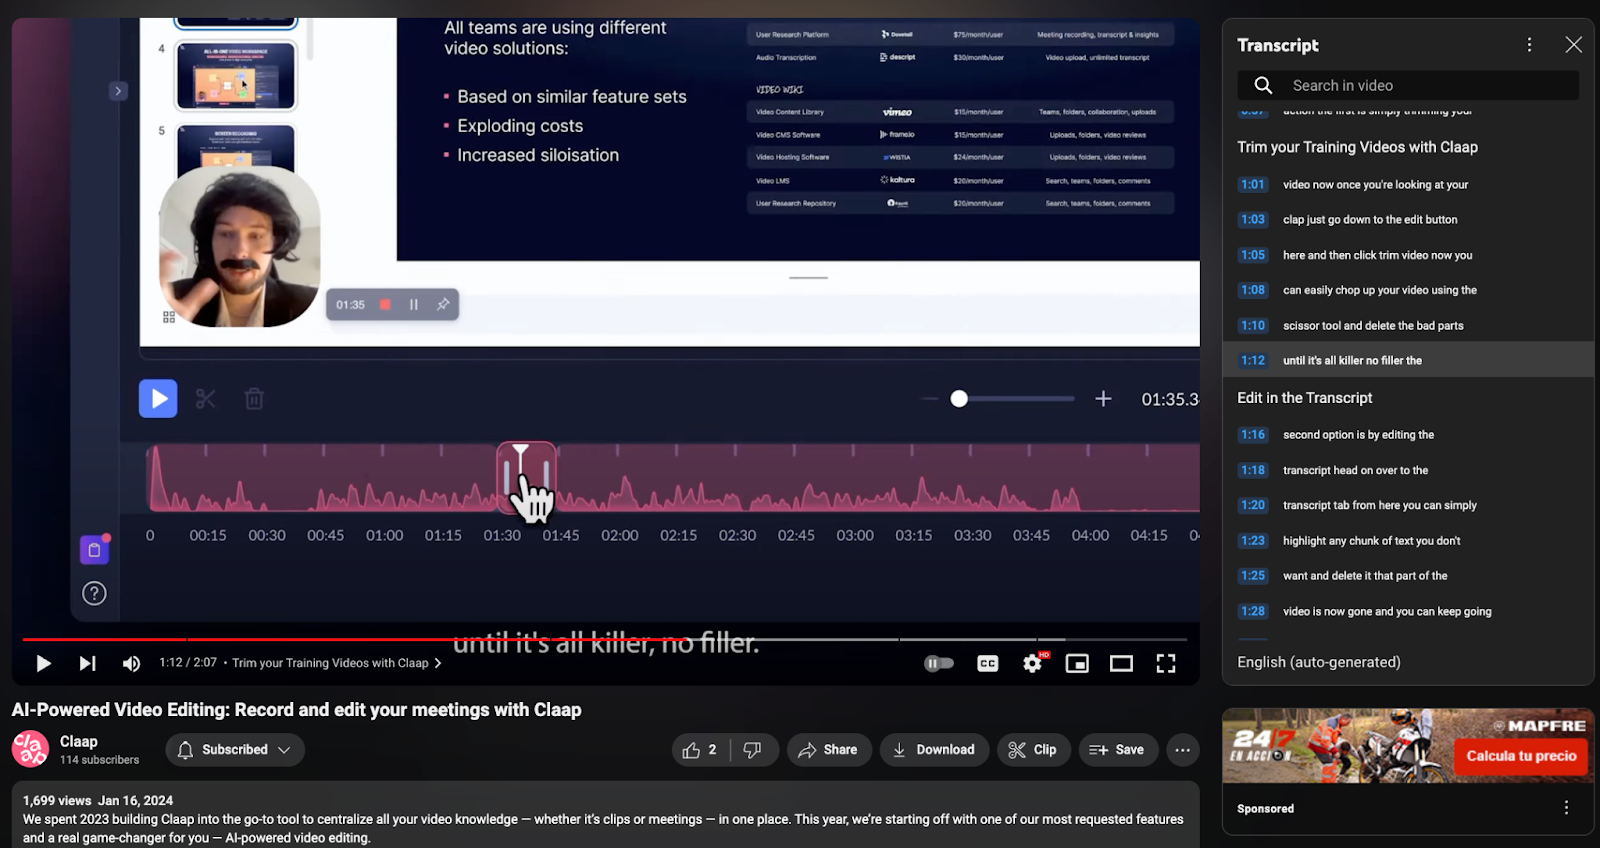
Task: Open the help question mark icon
Action: tap(94, 594)
